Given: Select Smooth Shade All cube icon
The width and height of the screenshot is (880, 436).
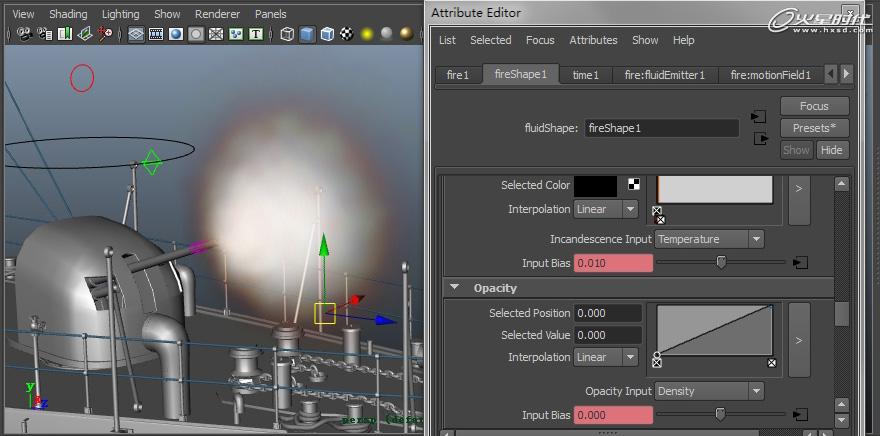Looking at the screenshot, I should (307, 35).
